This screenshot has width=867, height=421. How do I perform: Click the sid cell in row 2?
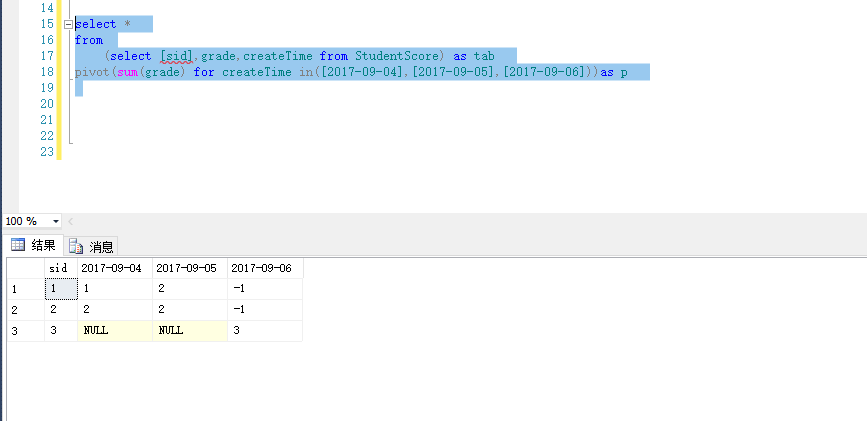[61, 310]
